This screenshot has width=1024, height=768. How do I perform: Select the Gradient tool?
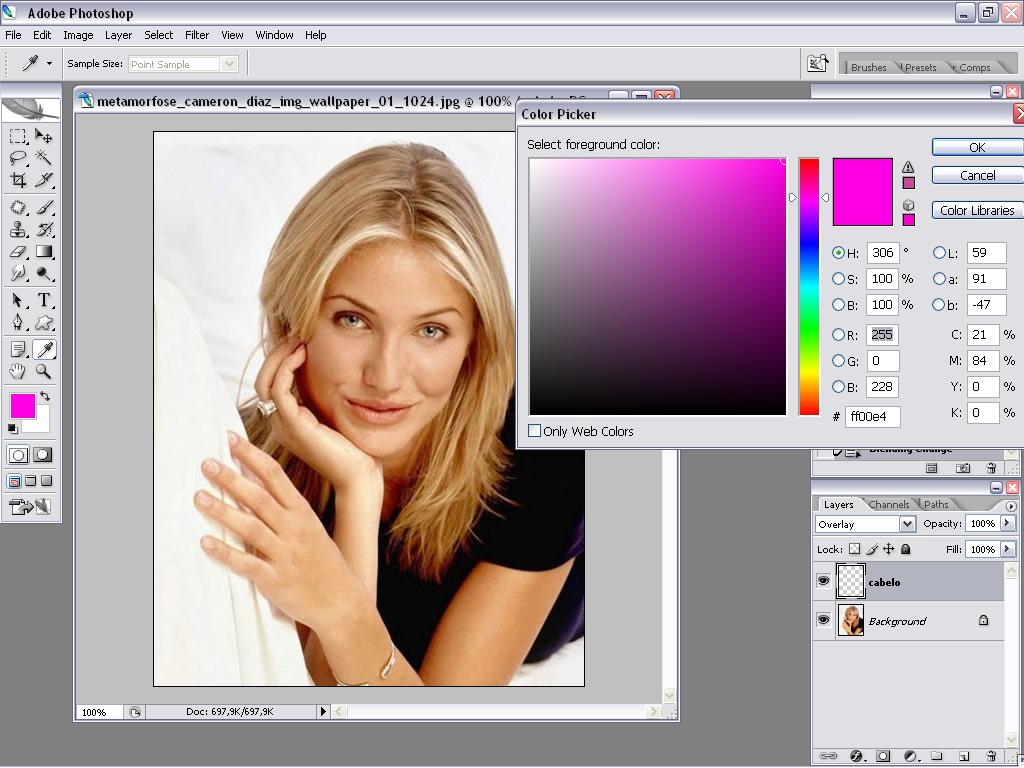tap(44, 251)
